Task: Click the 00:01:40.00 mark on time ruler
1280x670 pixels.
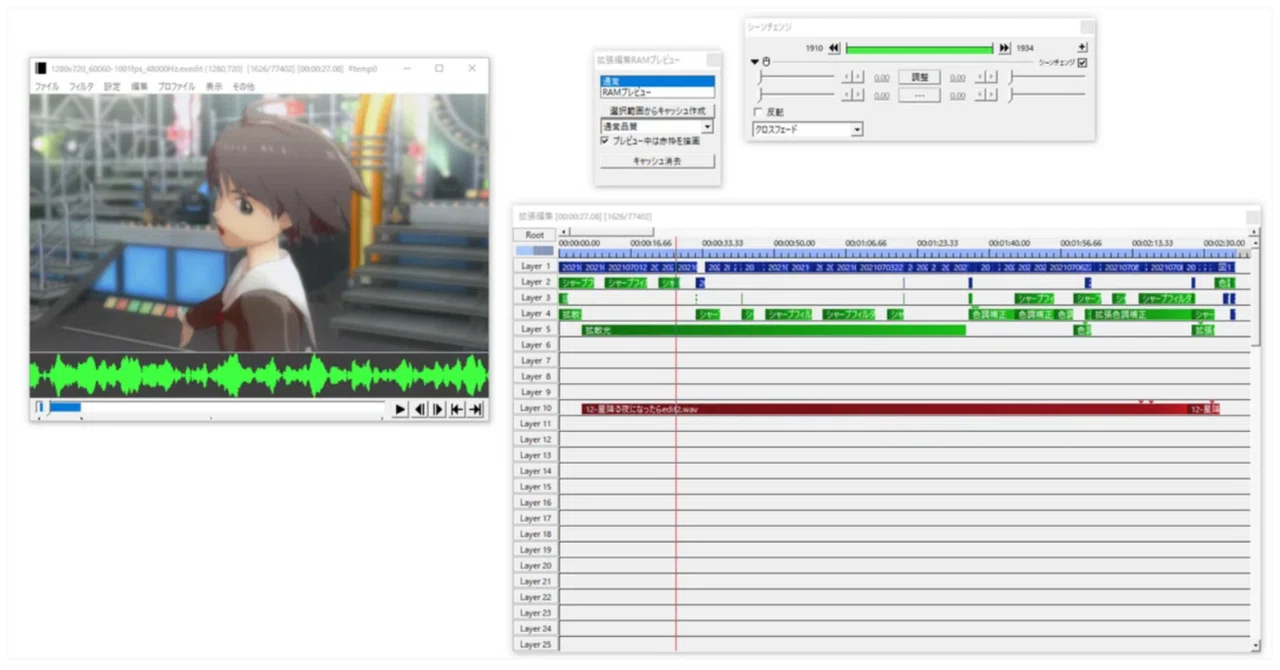Action: [x=1008, y=243]
